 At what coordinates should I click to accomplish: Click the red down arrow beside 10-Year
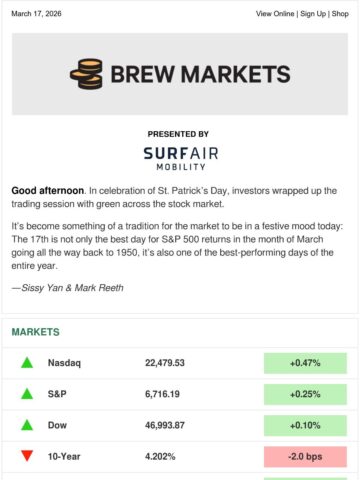(27, 456)
